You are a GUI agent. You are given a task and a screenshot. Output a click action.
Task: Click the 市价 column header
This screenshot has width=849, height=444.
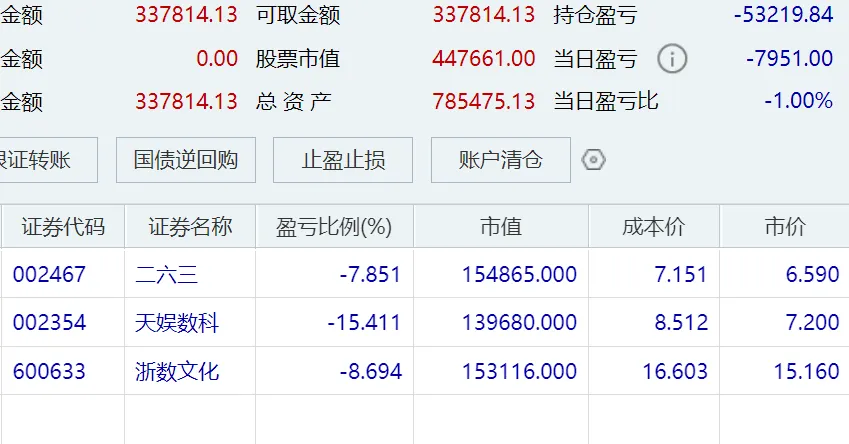point(784,227)
